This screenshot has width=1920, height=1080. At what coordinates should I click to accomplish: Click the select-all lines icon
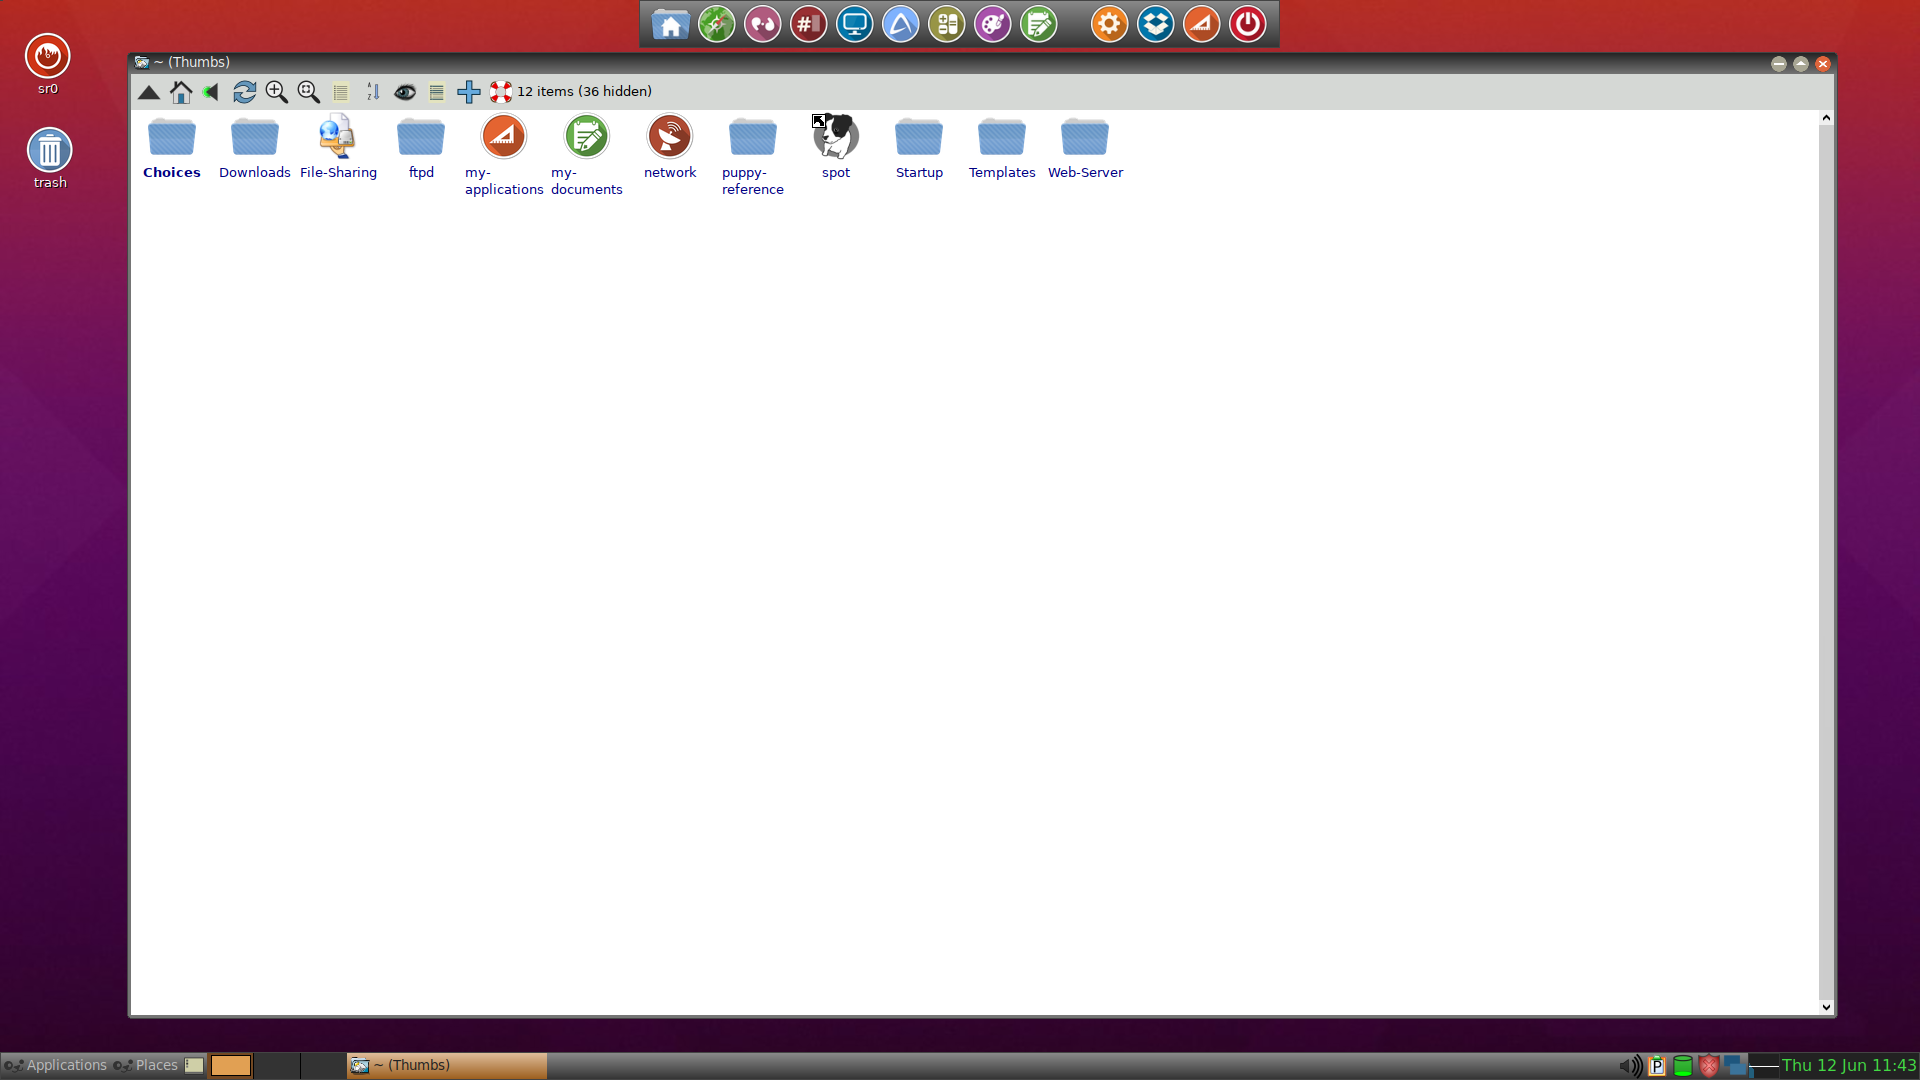(x=436, y=92)
